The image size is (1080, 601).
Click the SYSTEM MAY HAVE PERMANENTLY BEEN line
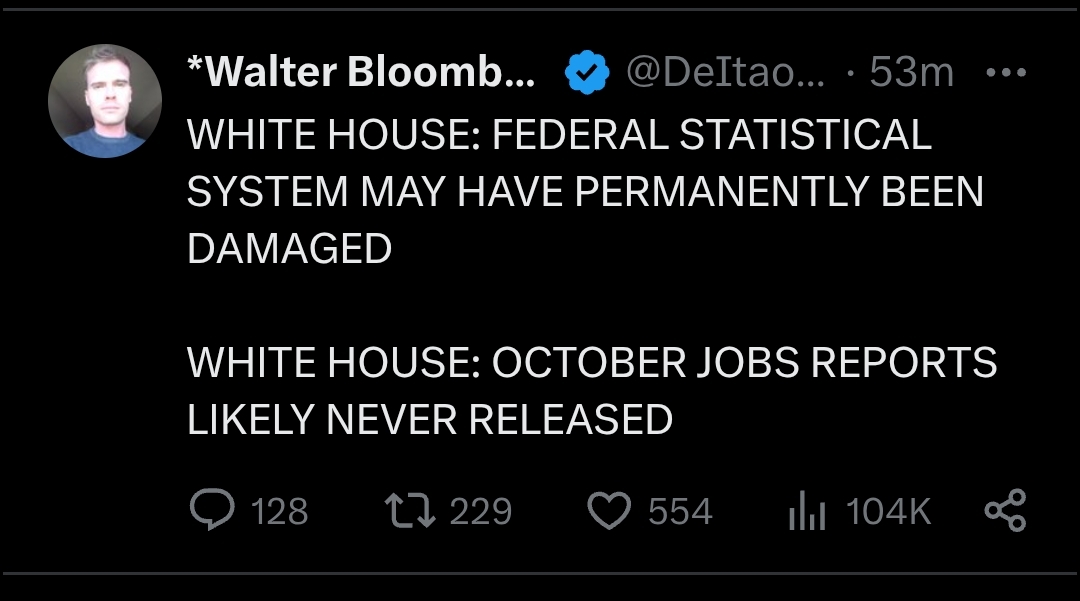(585, 191)
